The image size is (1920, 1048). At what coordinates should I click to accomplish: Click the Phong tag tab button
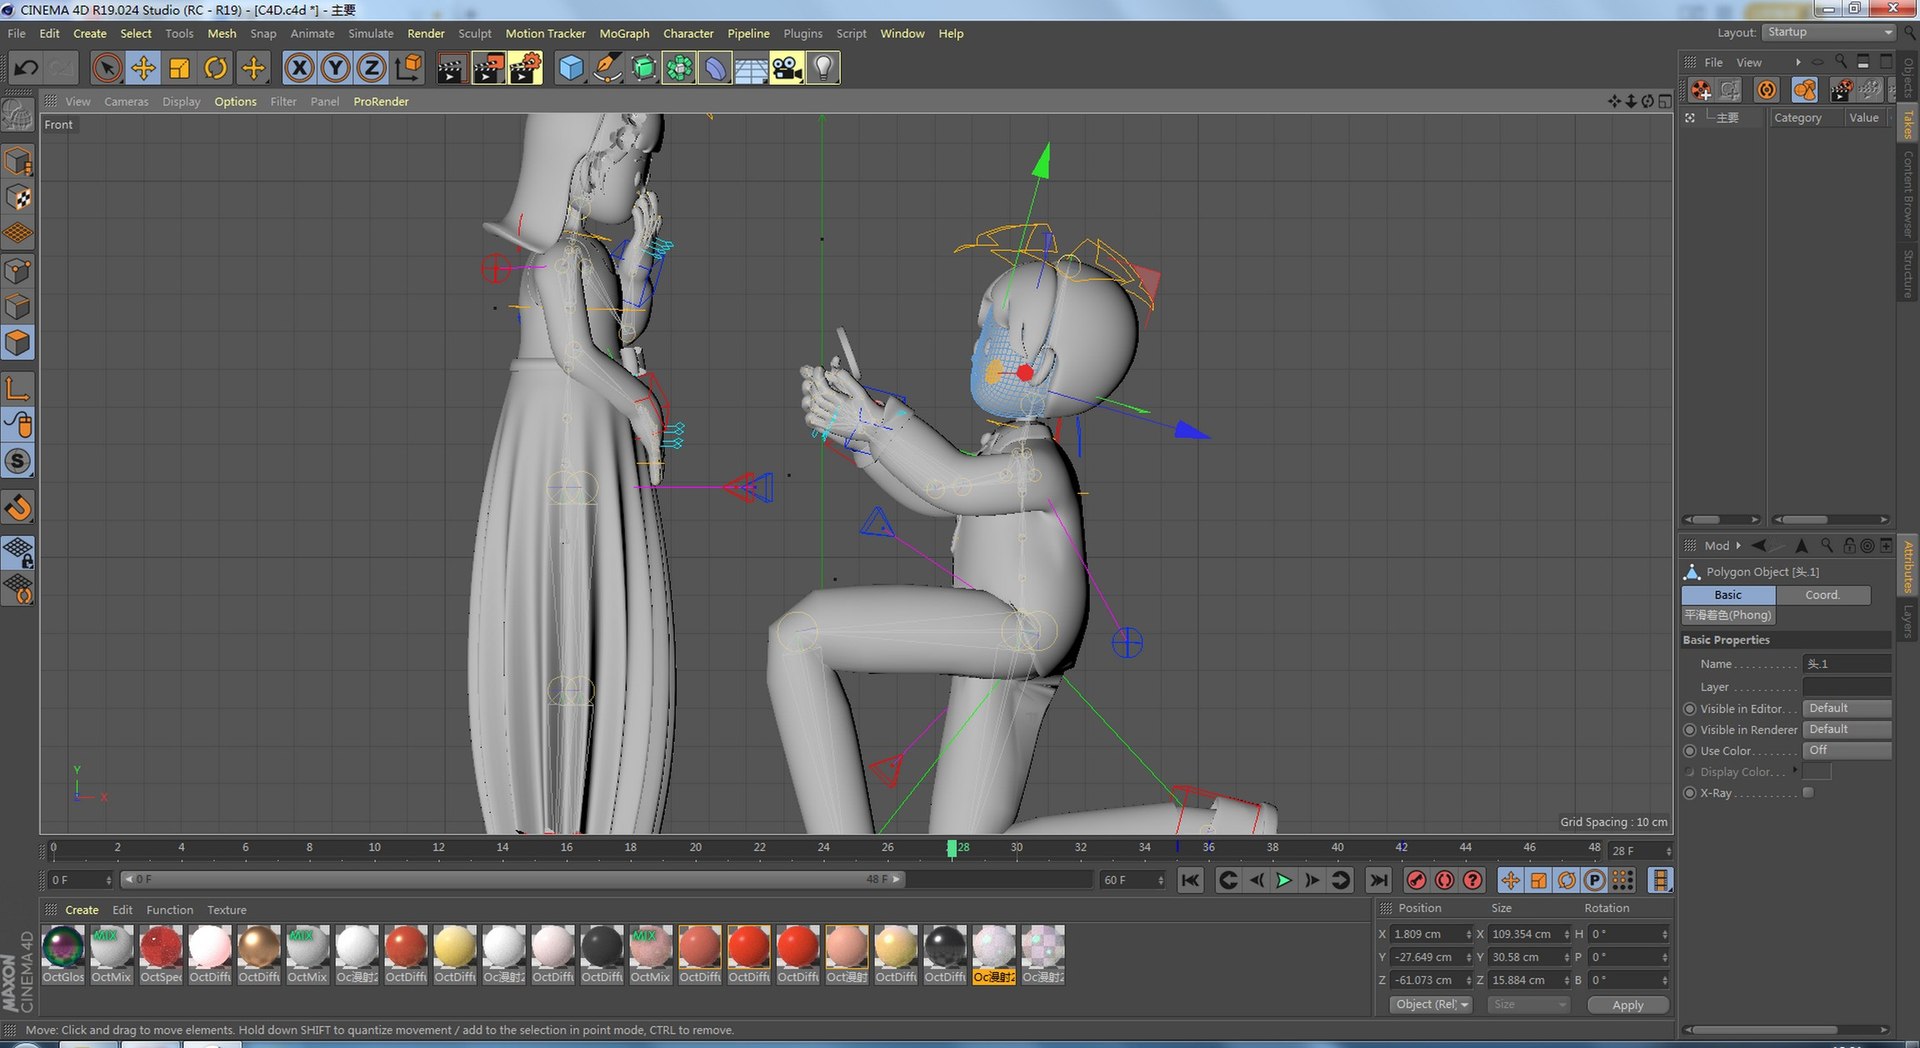click(x=1728, y=615)
